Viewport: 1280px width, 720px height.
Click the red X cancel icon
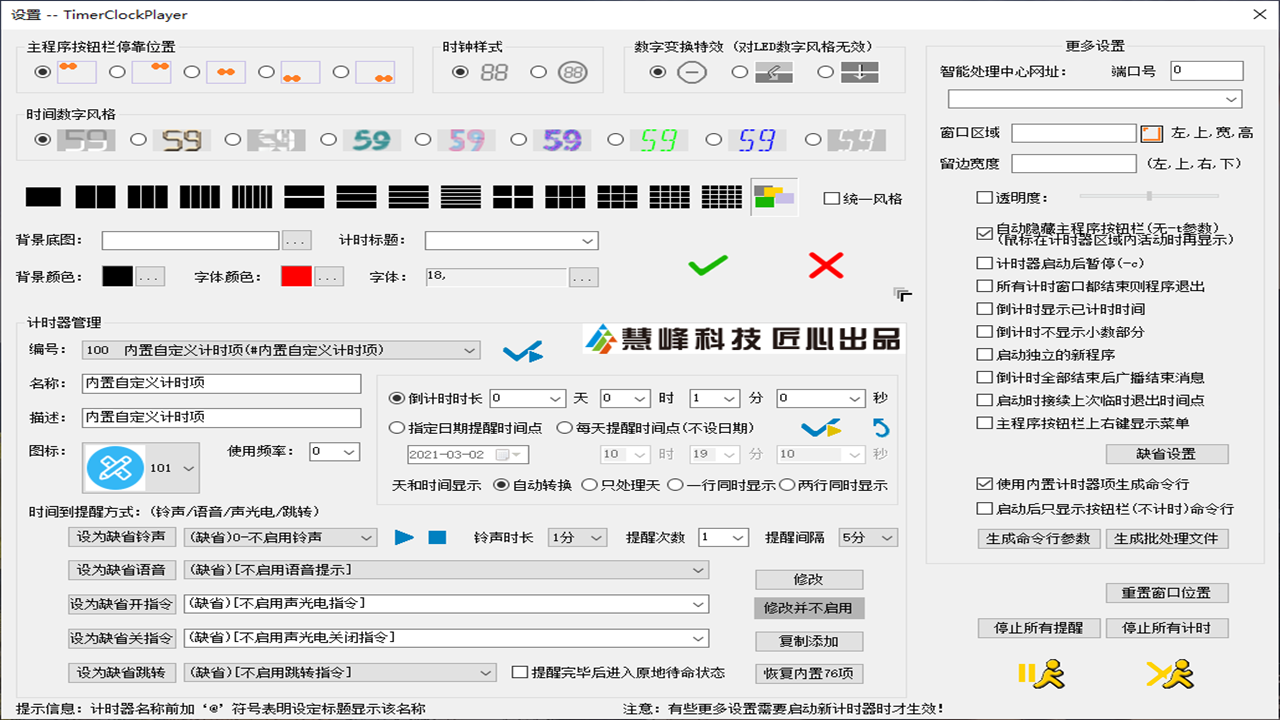(x=825, y=266)
